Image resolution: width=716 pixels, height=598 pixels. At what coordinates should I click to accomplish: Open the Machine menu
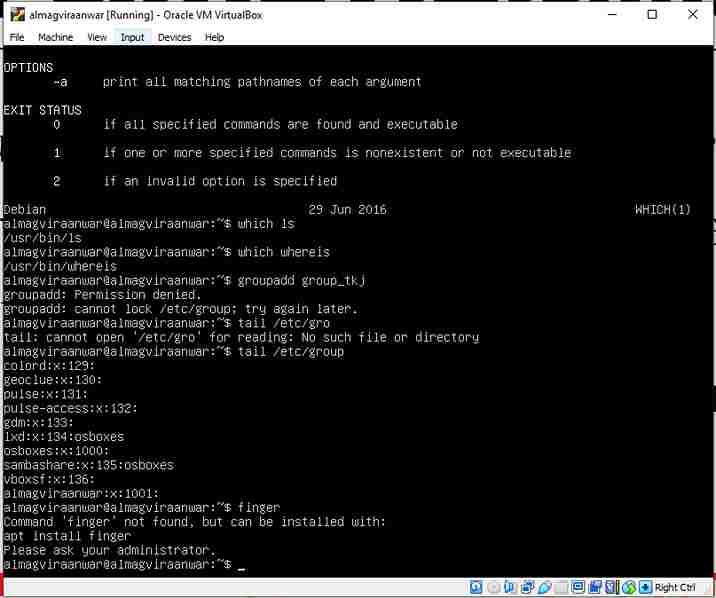coord(56,37)
